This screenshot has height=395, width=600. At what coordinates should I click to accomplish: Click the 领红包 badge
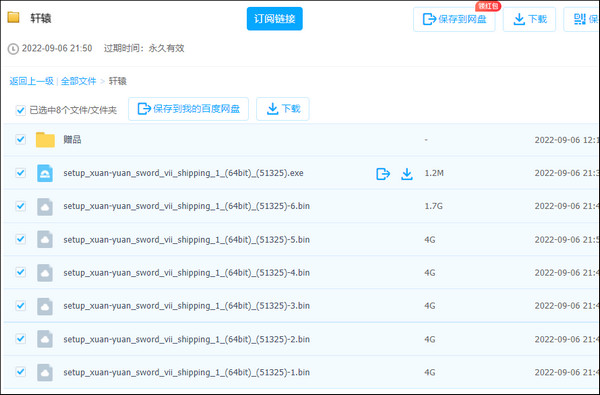coord(488,6)
